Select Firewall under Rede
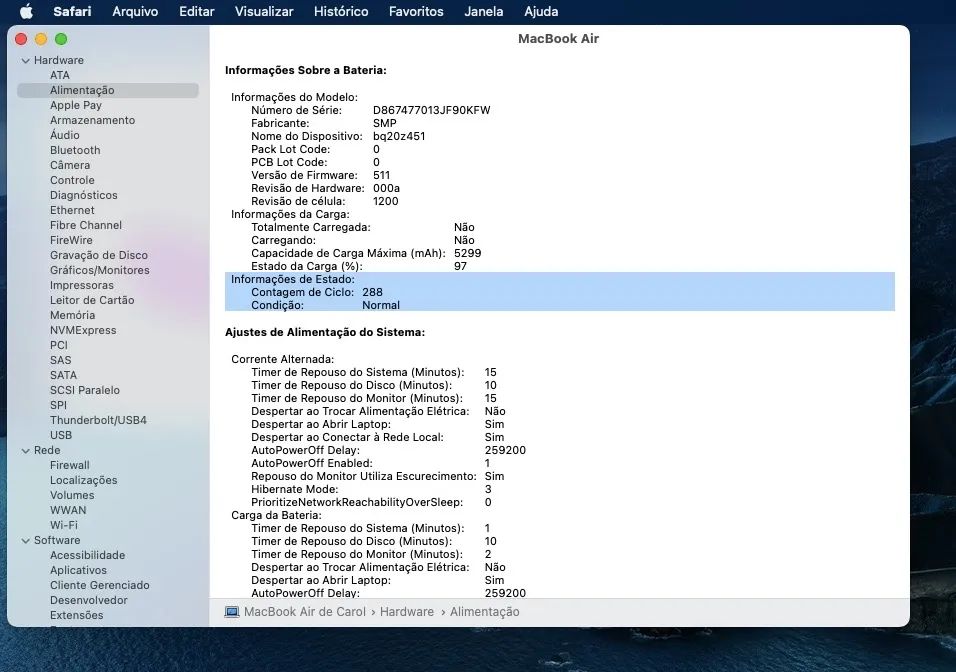 coord(69,465)
